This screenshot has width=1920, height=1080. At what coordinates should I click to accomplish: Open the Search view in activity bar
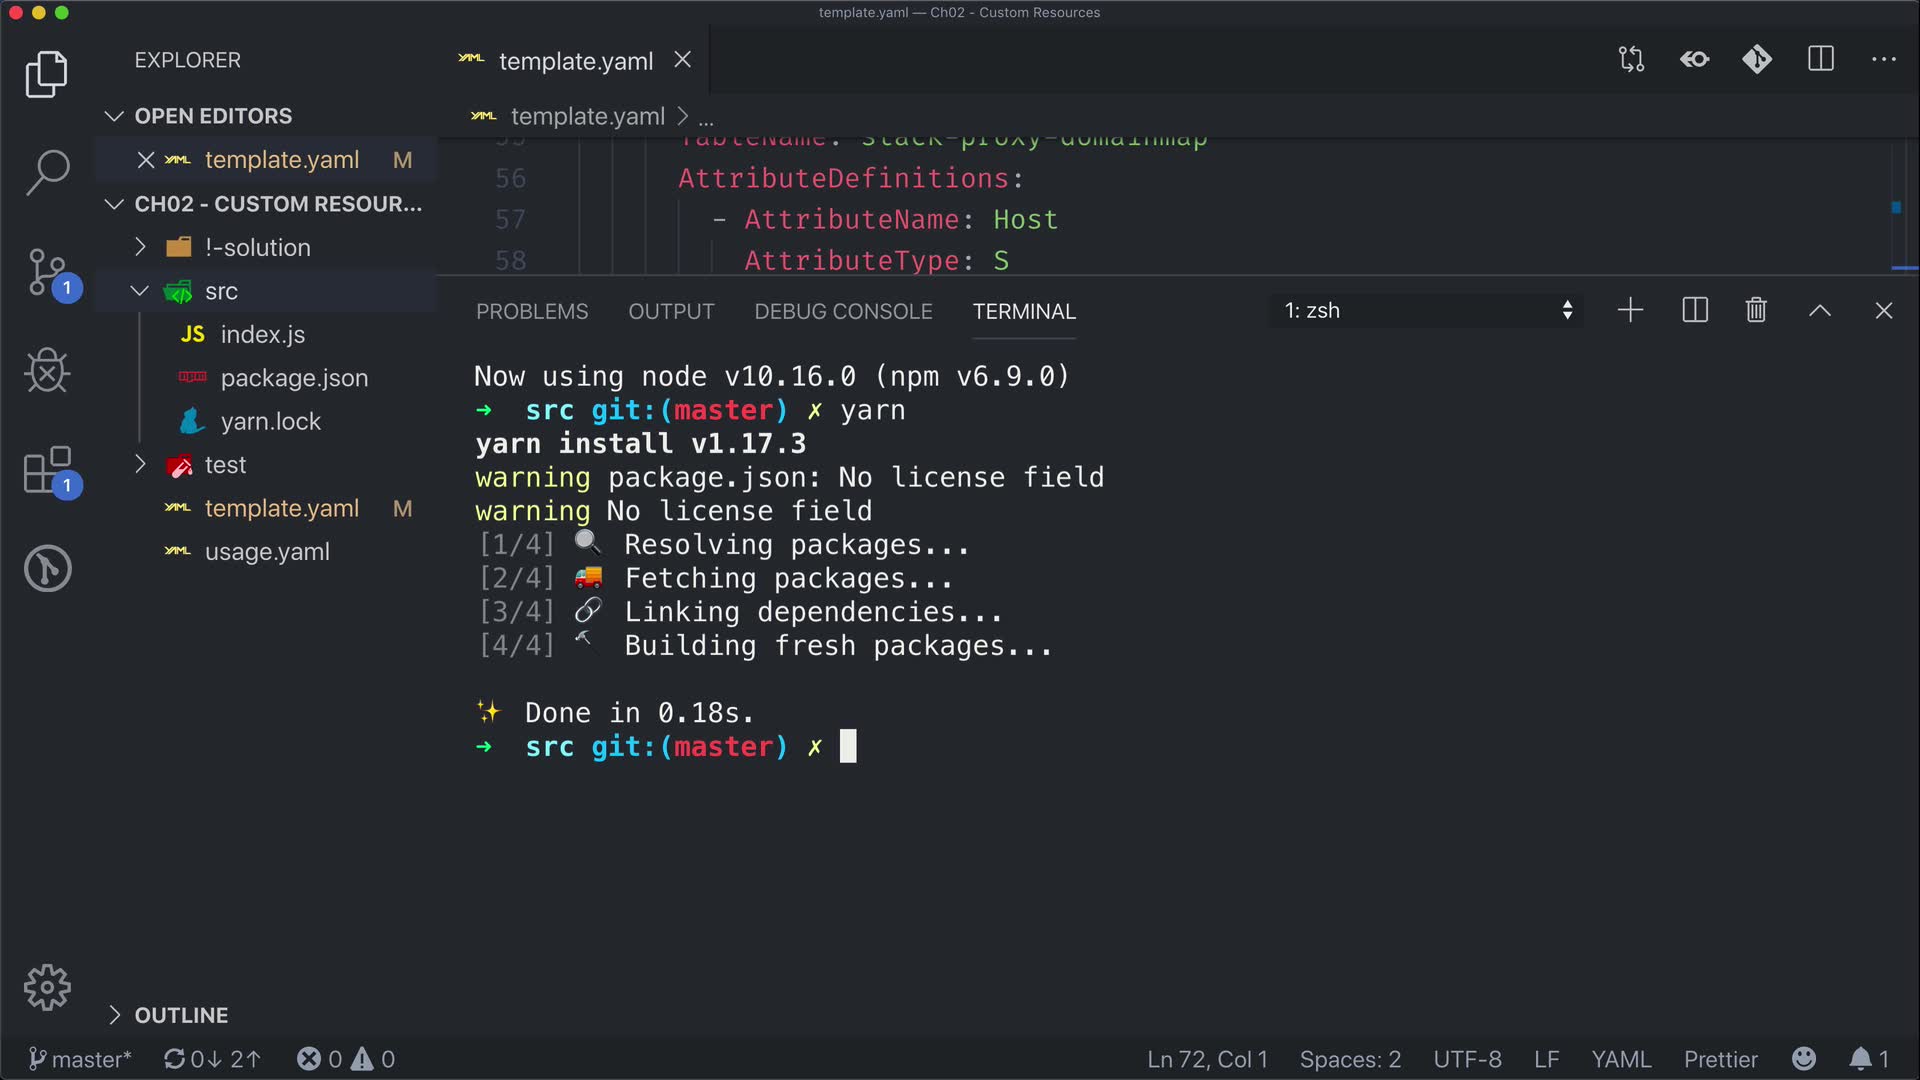47,172
